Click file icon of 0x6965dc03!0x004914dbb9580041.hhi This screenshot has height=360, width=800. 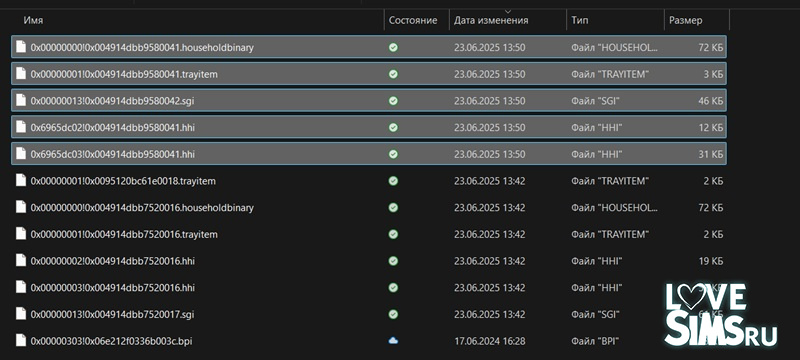click(21, 153)
